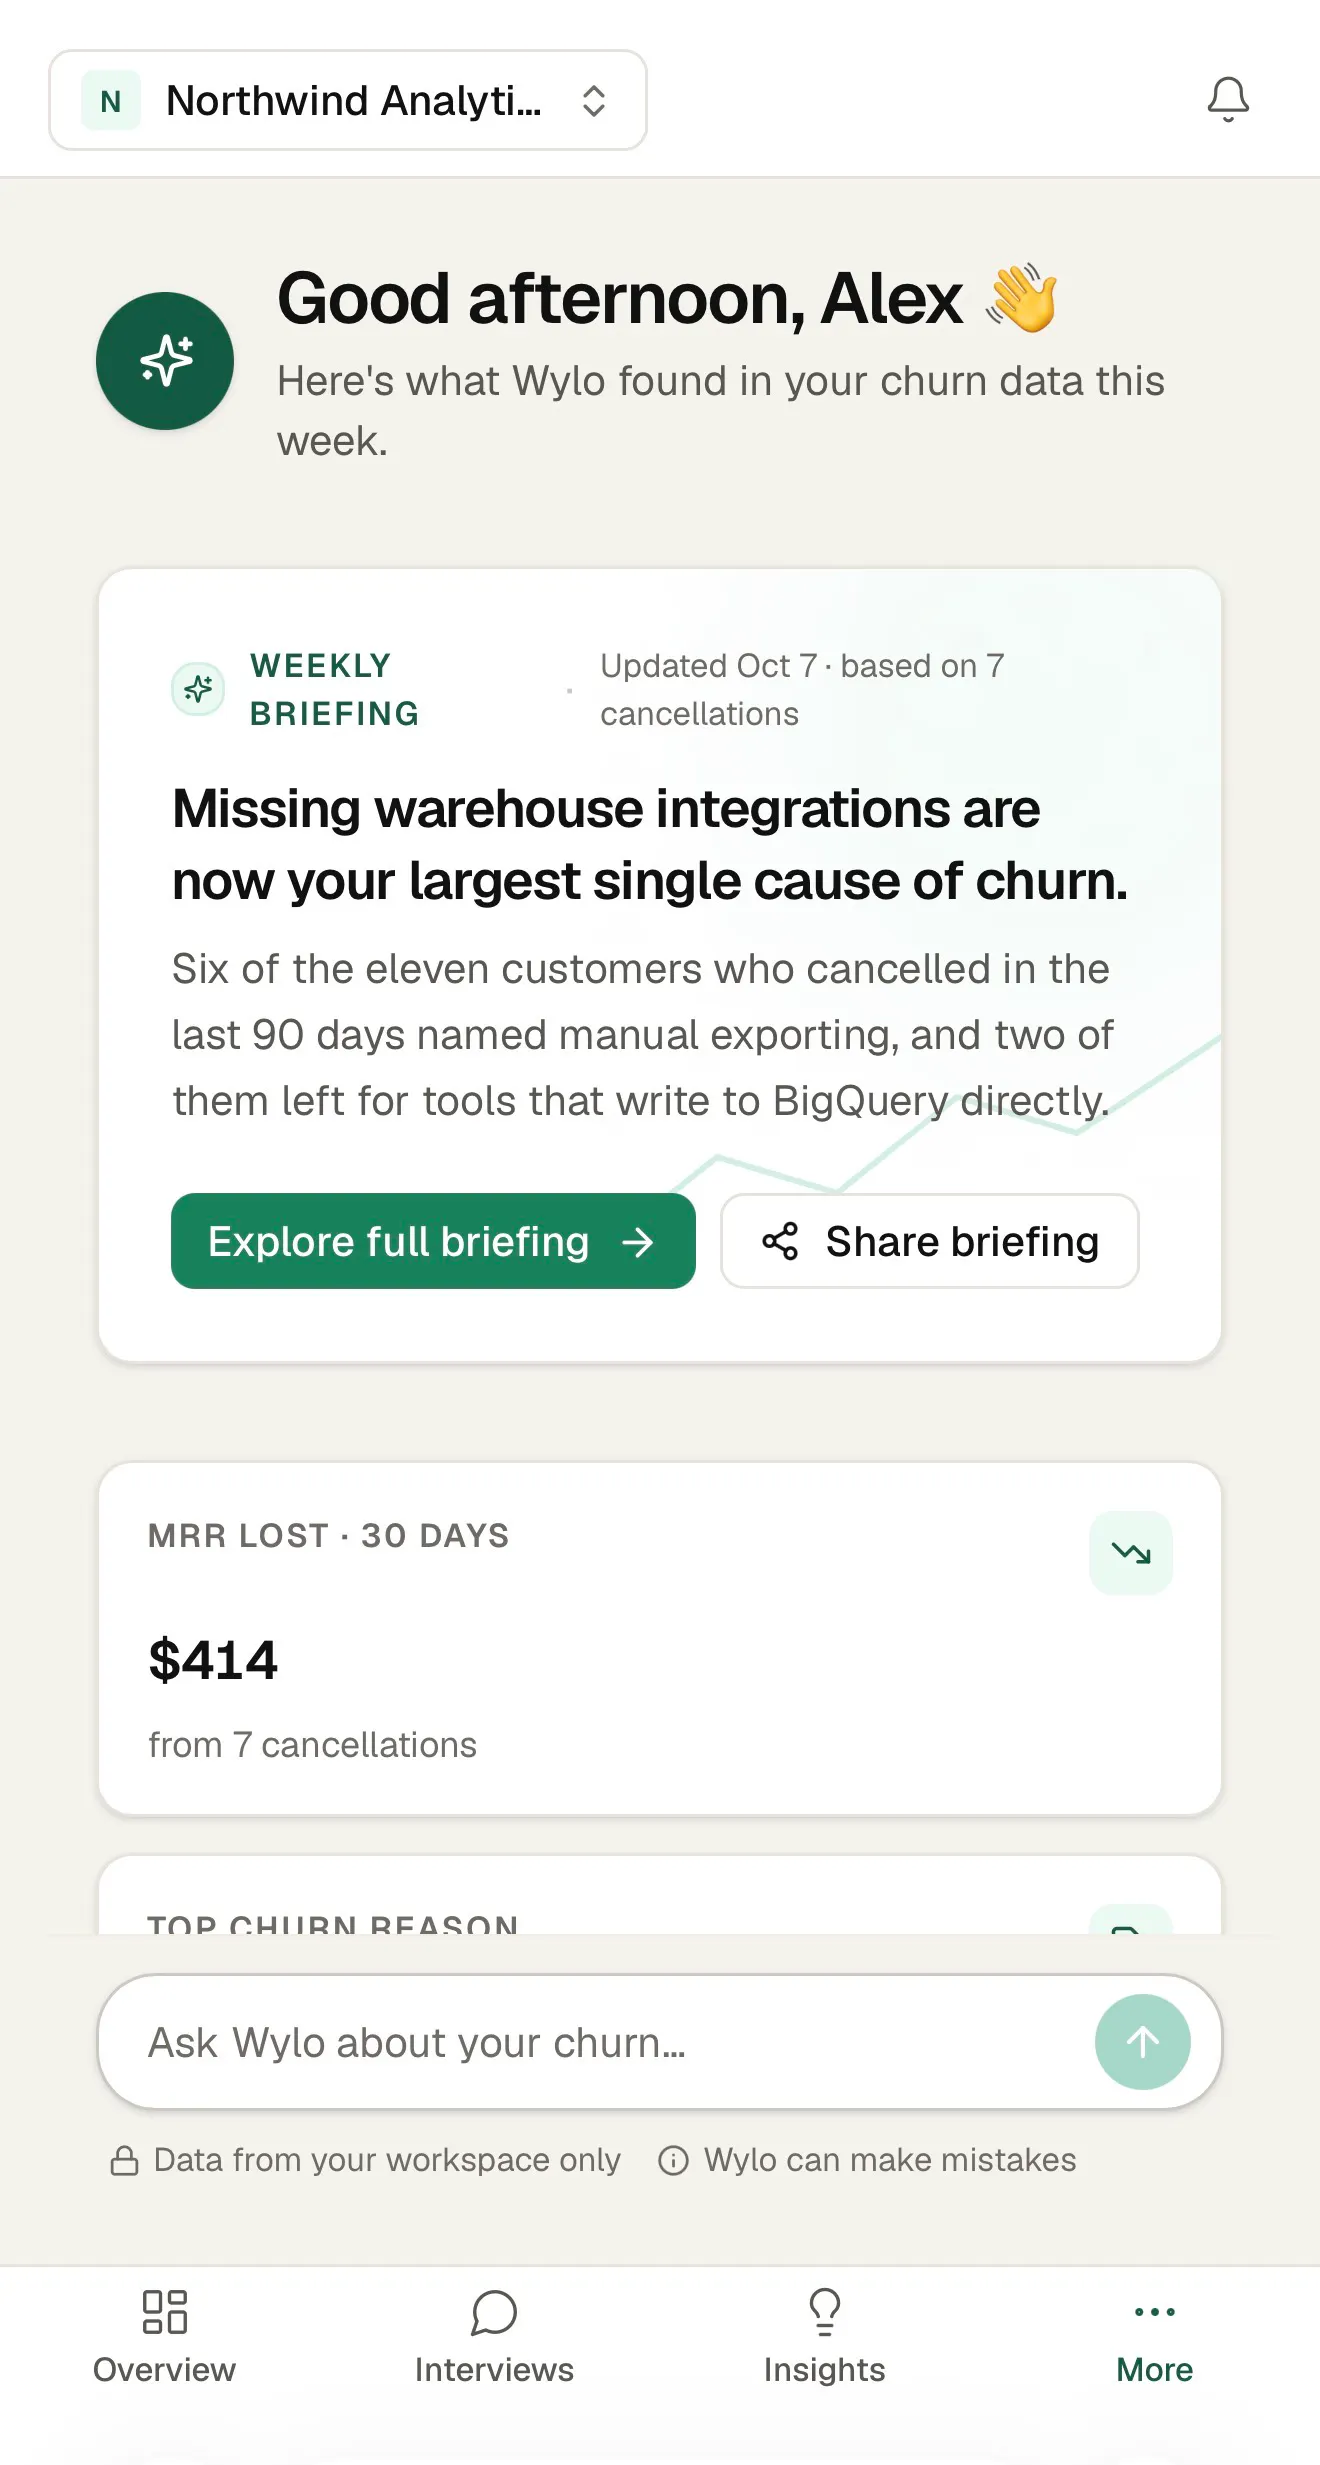Open the More menu tab
Screen dimensions: 1320x2465
(1155, 2338)
